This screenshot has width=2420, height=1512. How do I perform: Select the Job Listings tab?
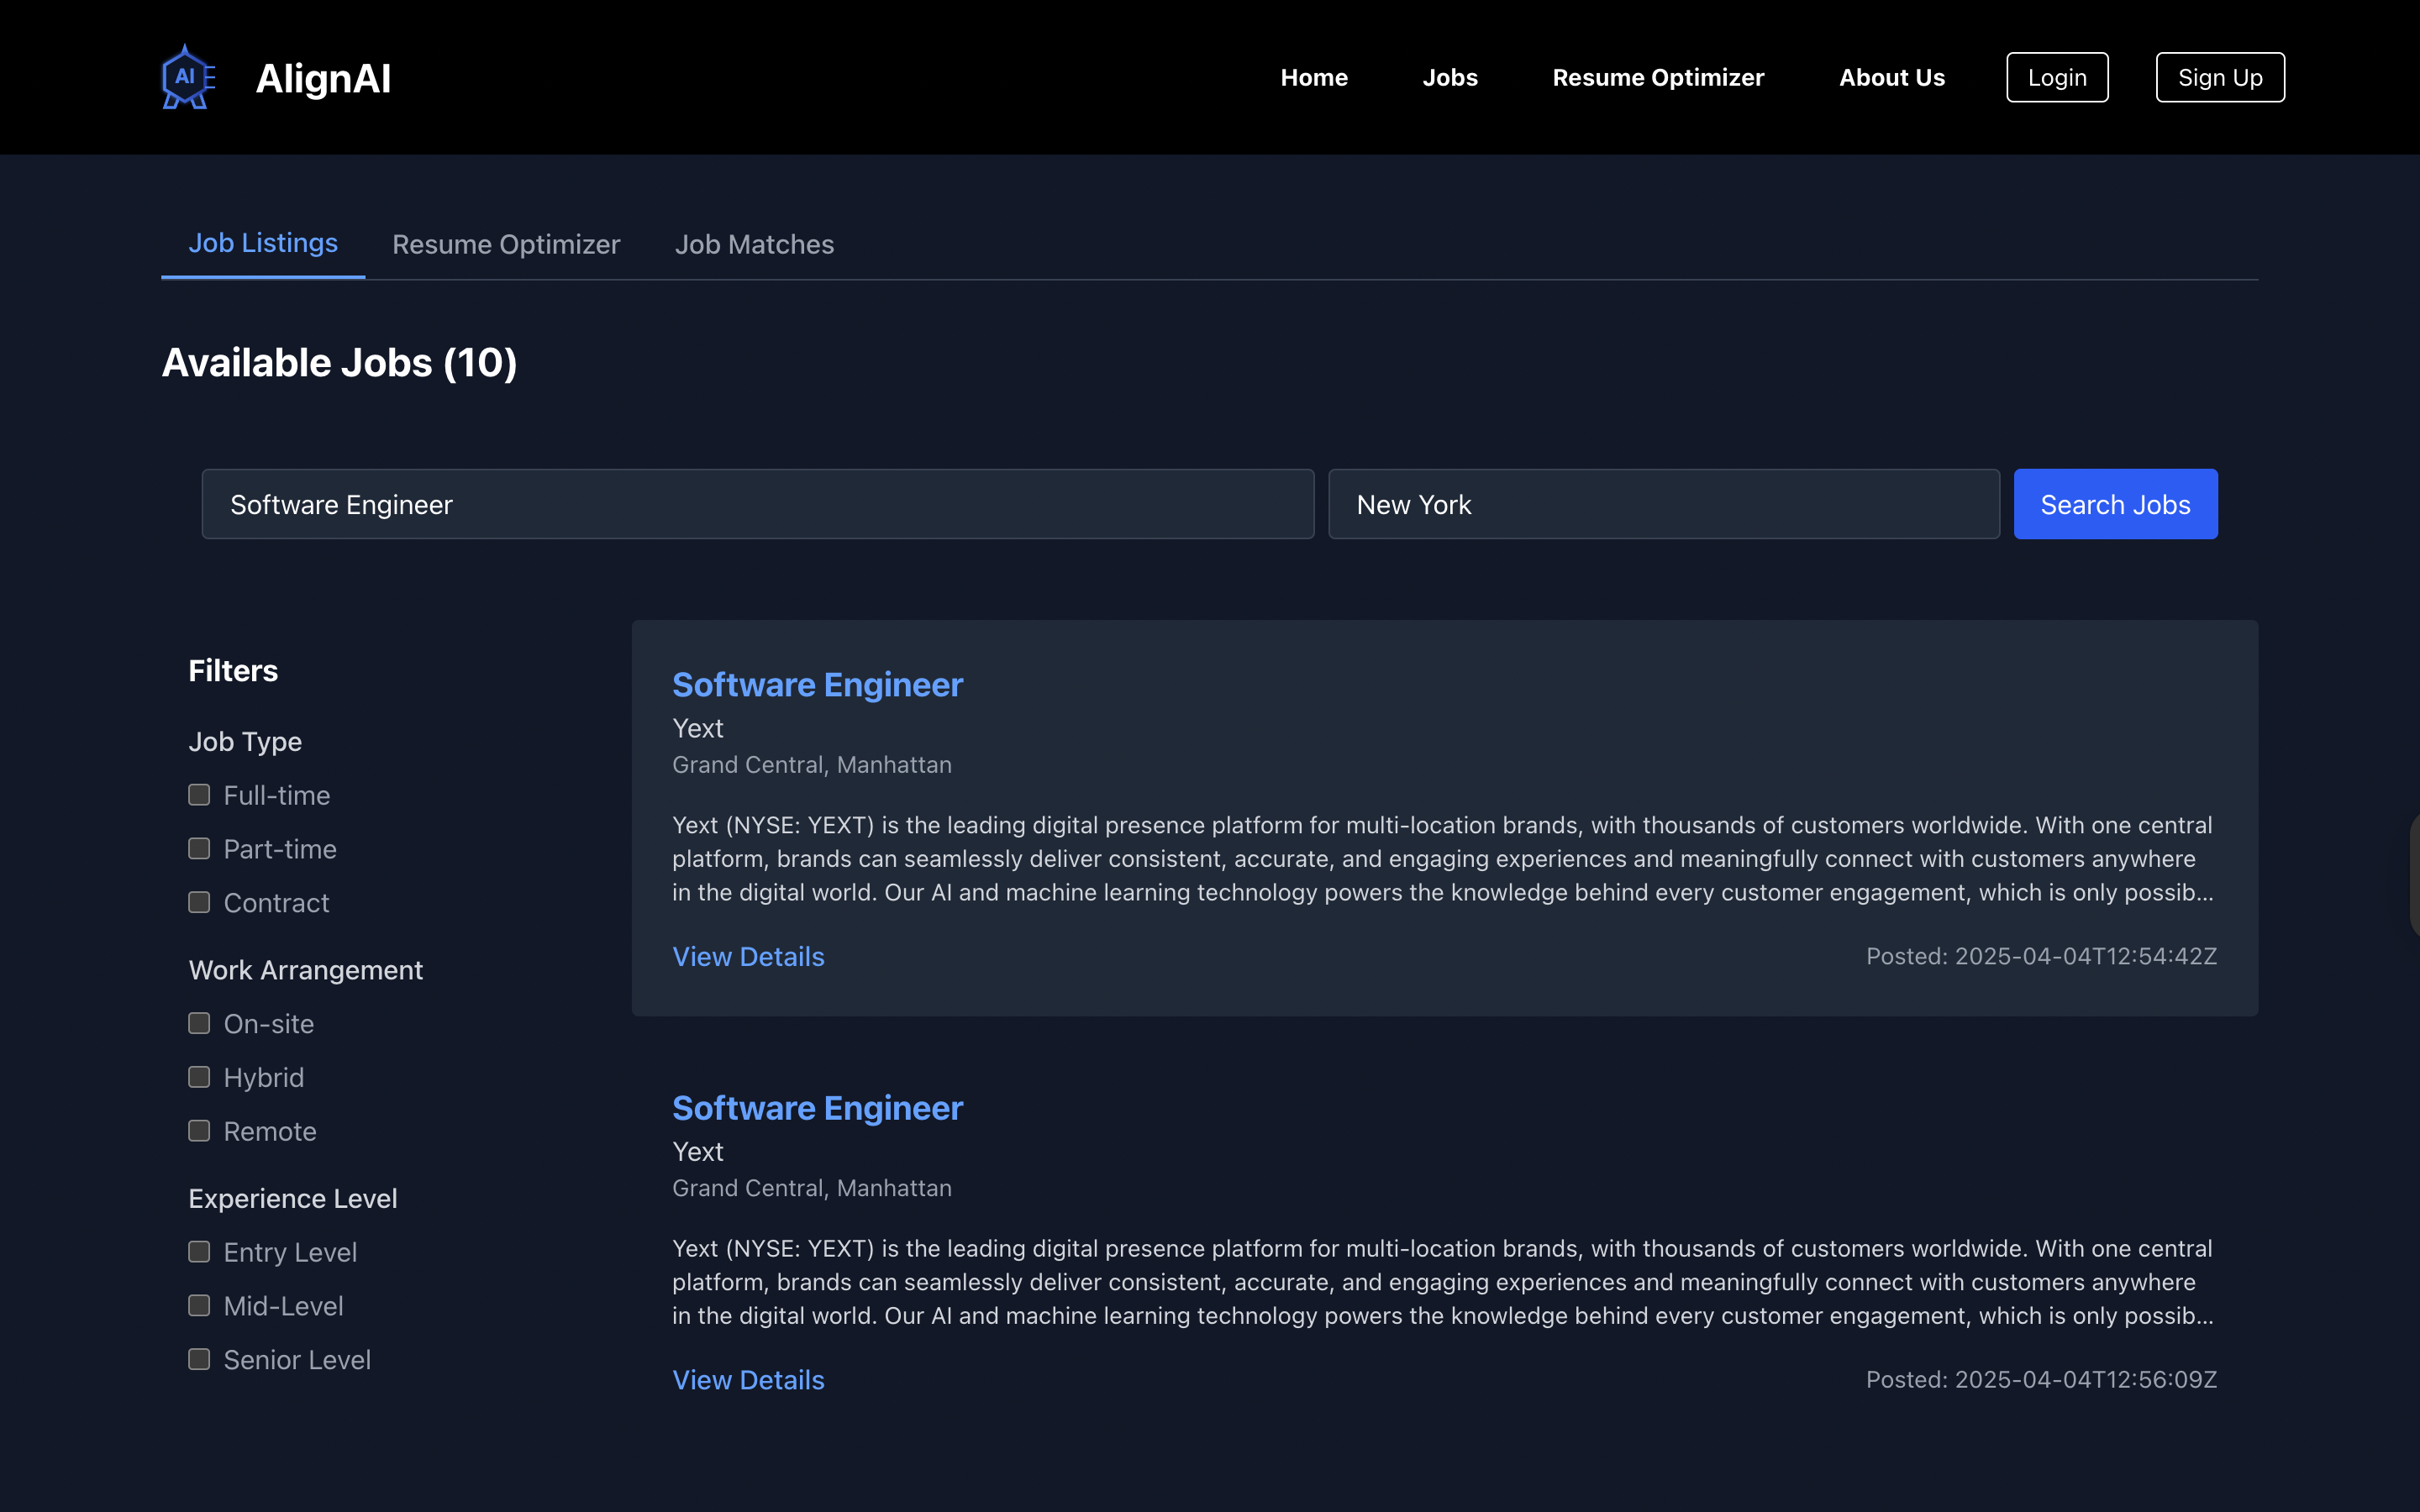coord(263,243)
